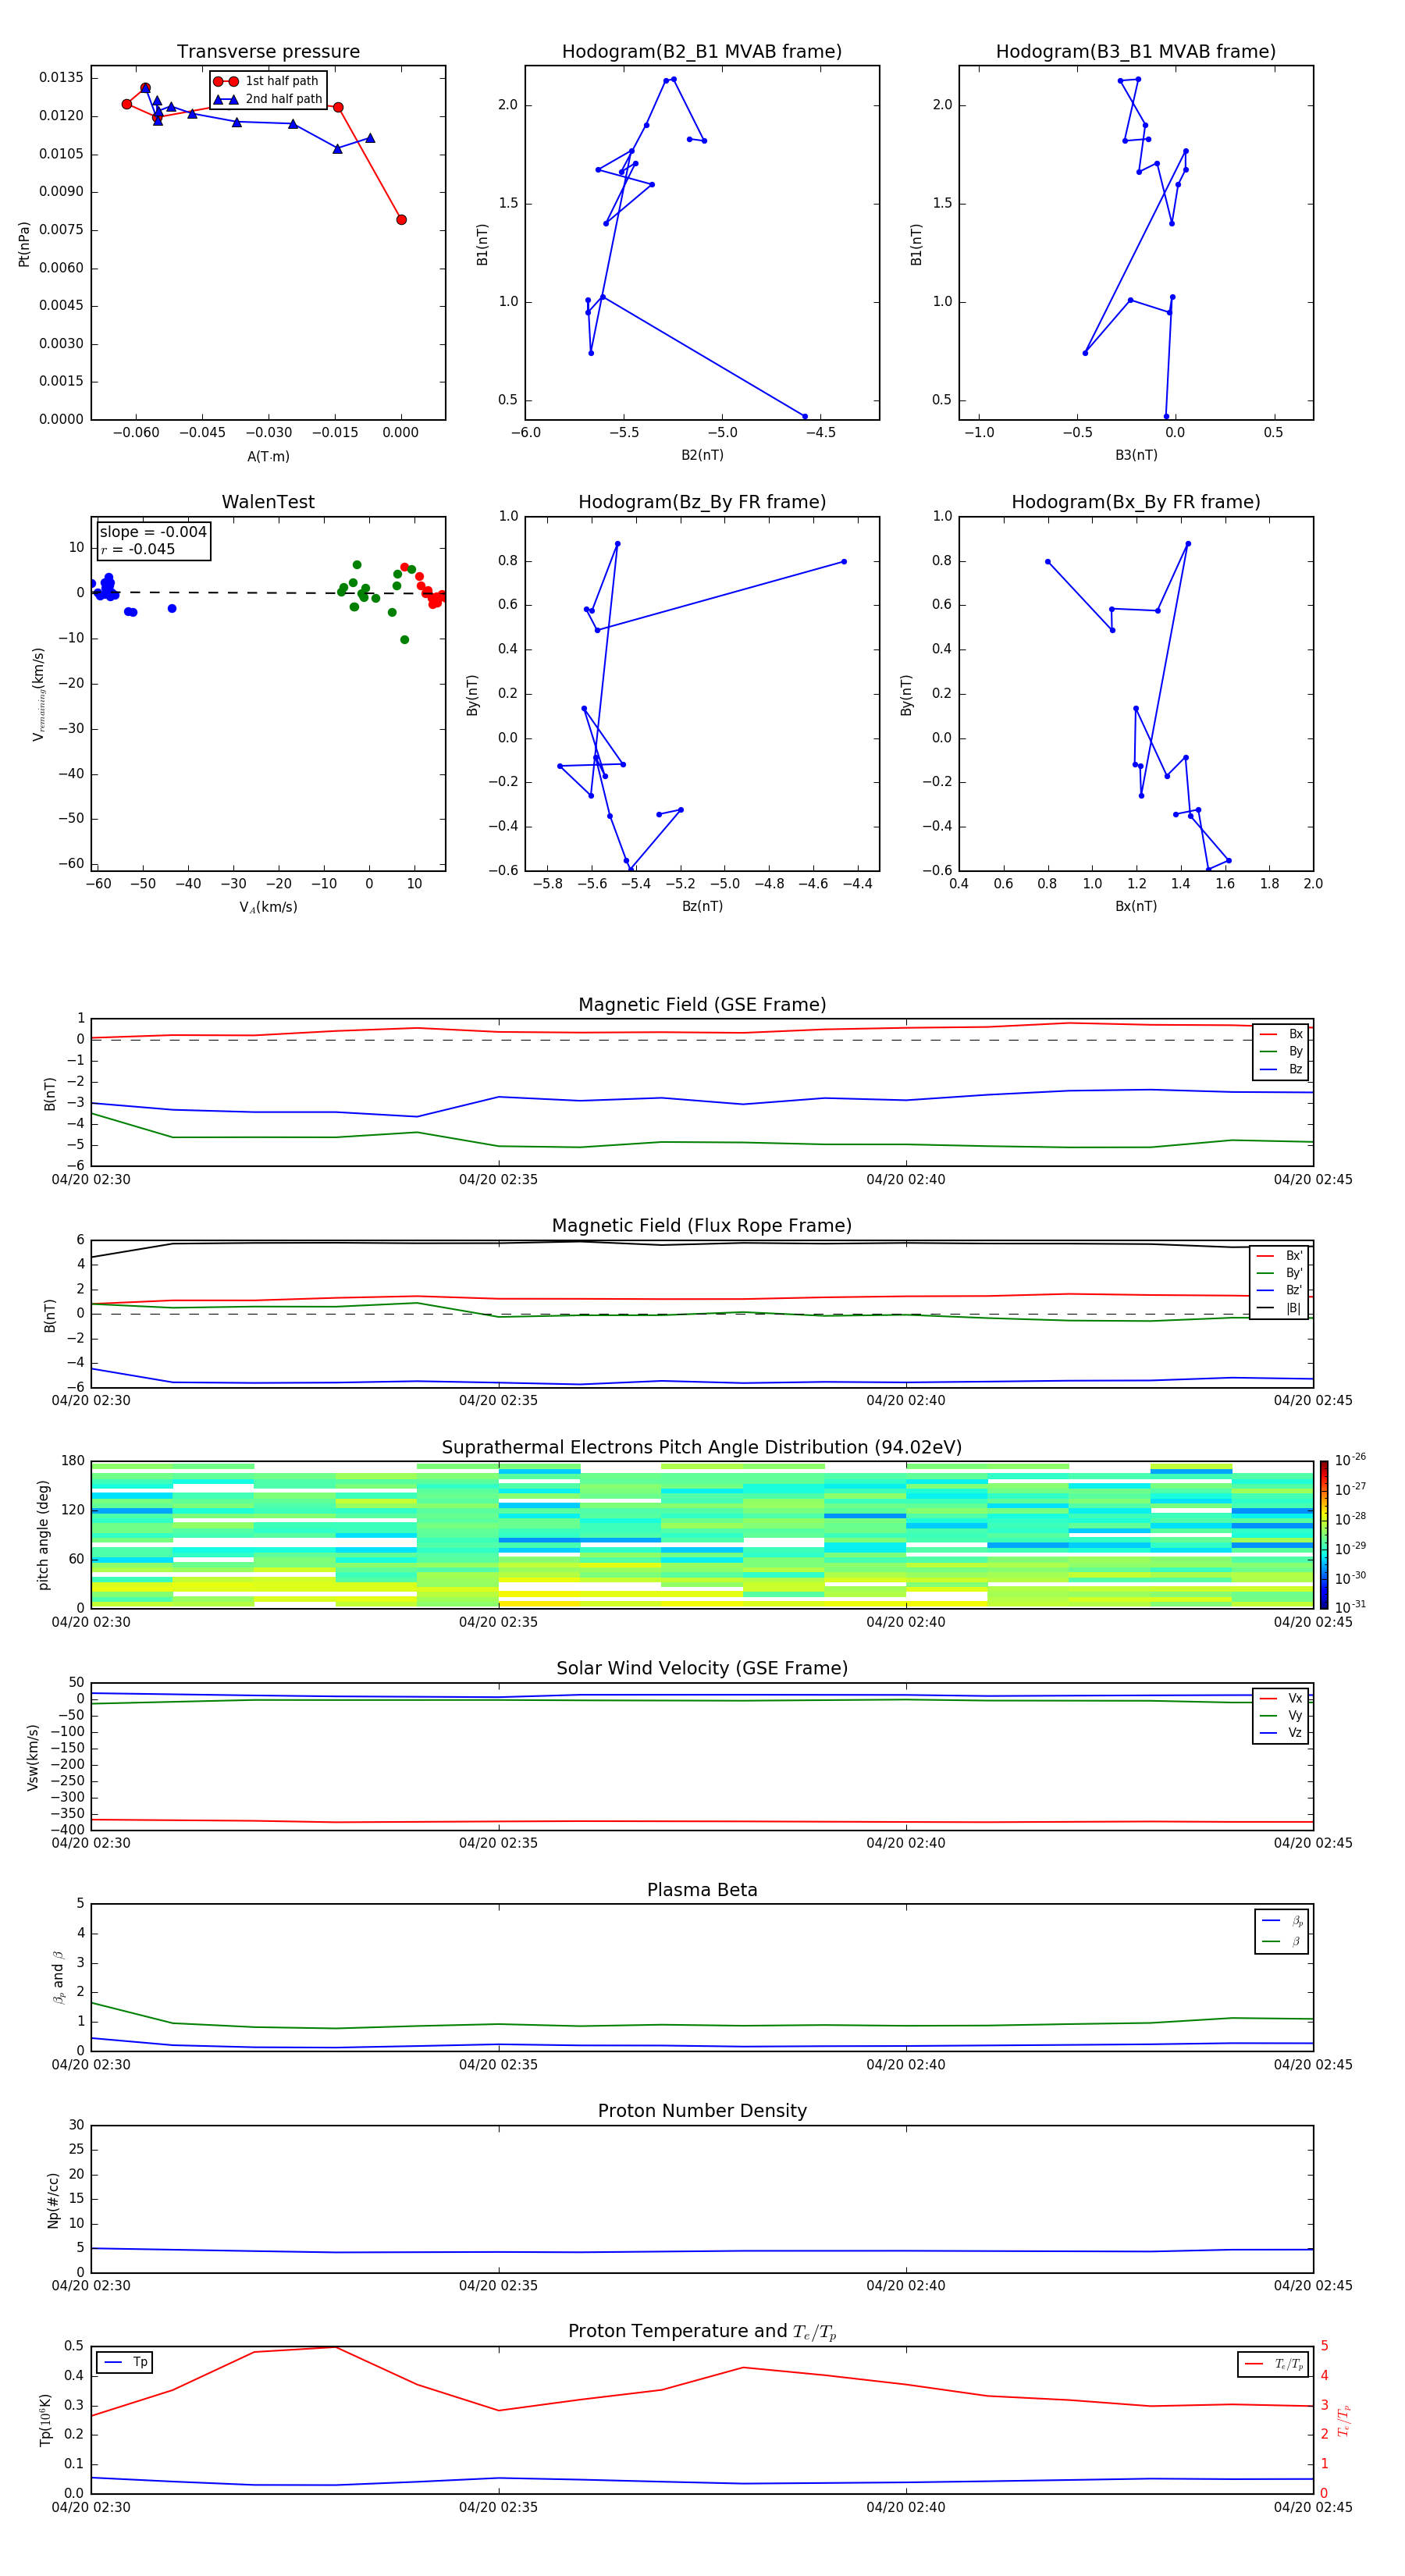
Task: Click the 'Magnetic Field (GSE Frame)' title
Action: (x=702, y=1005)
